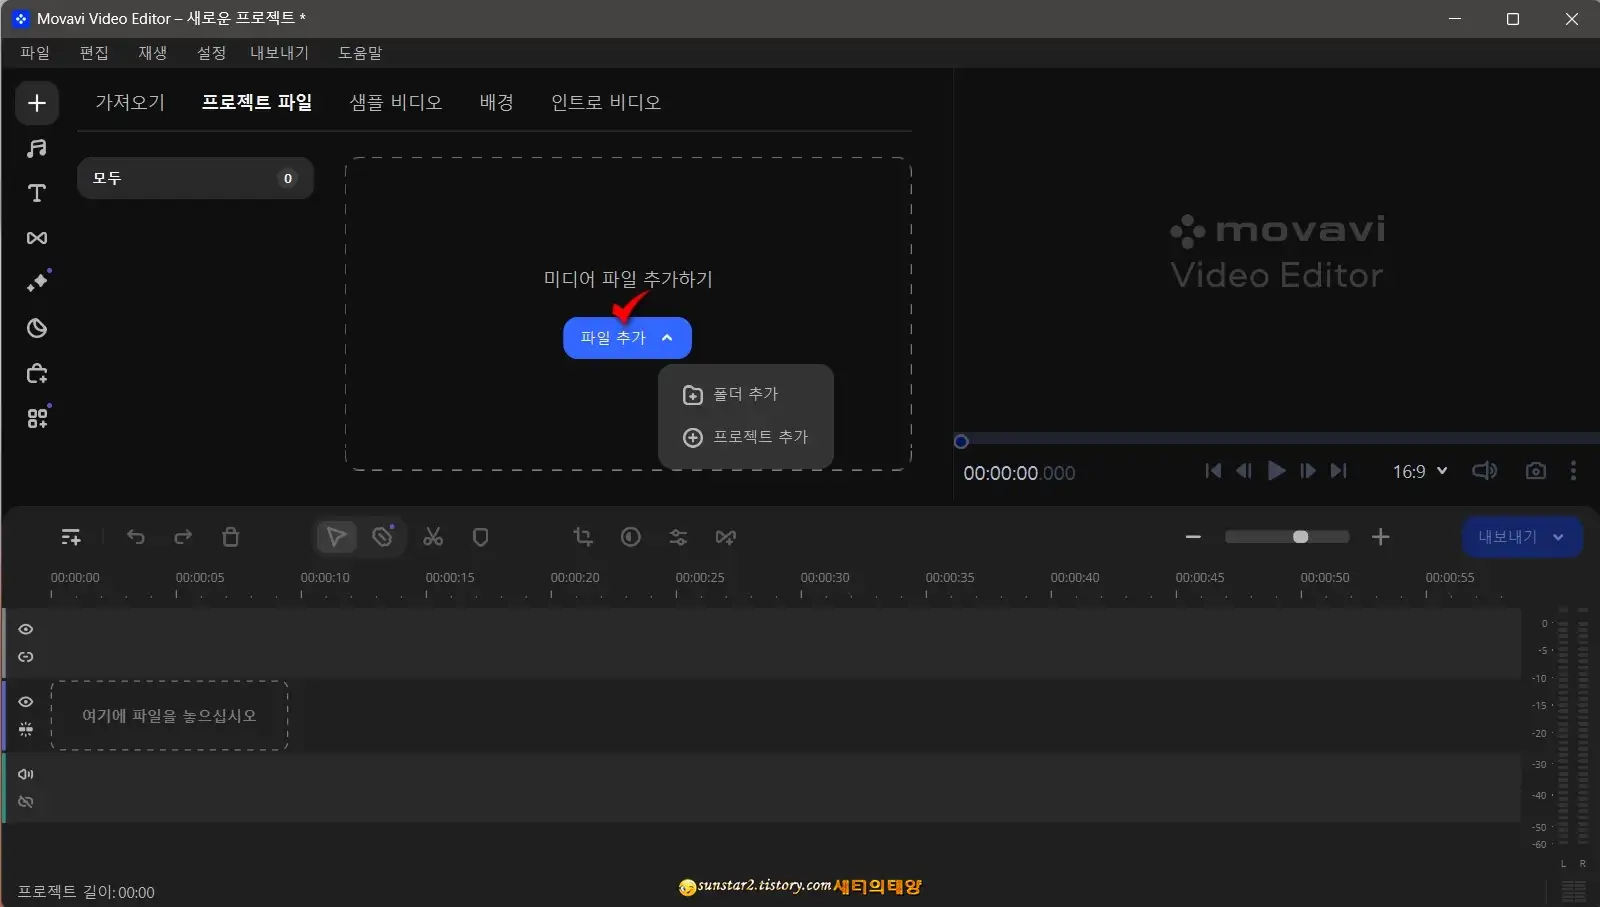Open the transition wizard icon
Image resolution: width=1600 pixels, height=907 pixels.
pyautogui.click(x=726, y=537)
